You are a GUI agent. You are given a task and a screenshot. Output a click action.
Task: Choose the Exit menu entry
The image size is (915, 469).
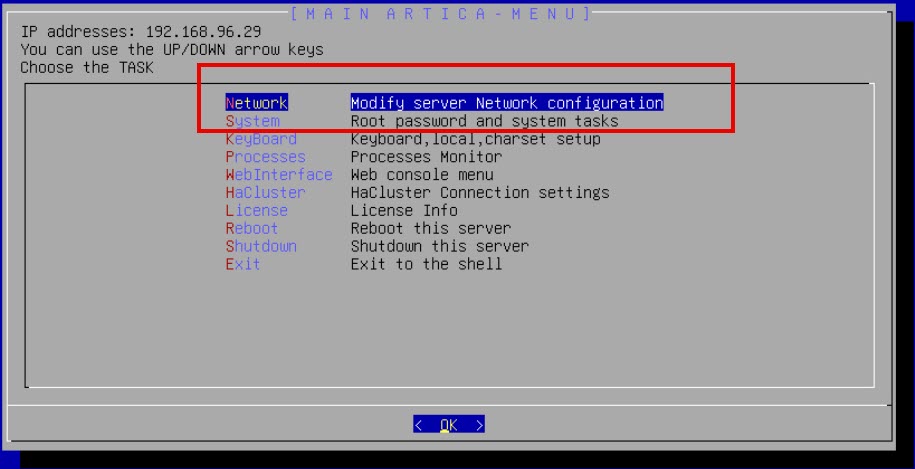click(x=243, y=265)
